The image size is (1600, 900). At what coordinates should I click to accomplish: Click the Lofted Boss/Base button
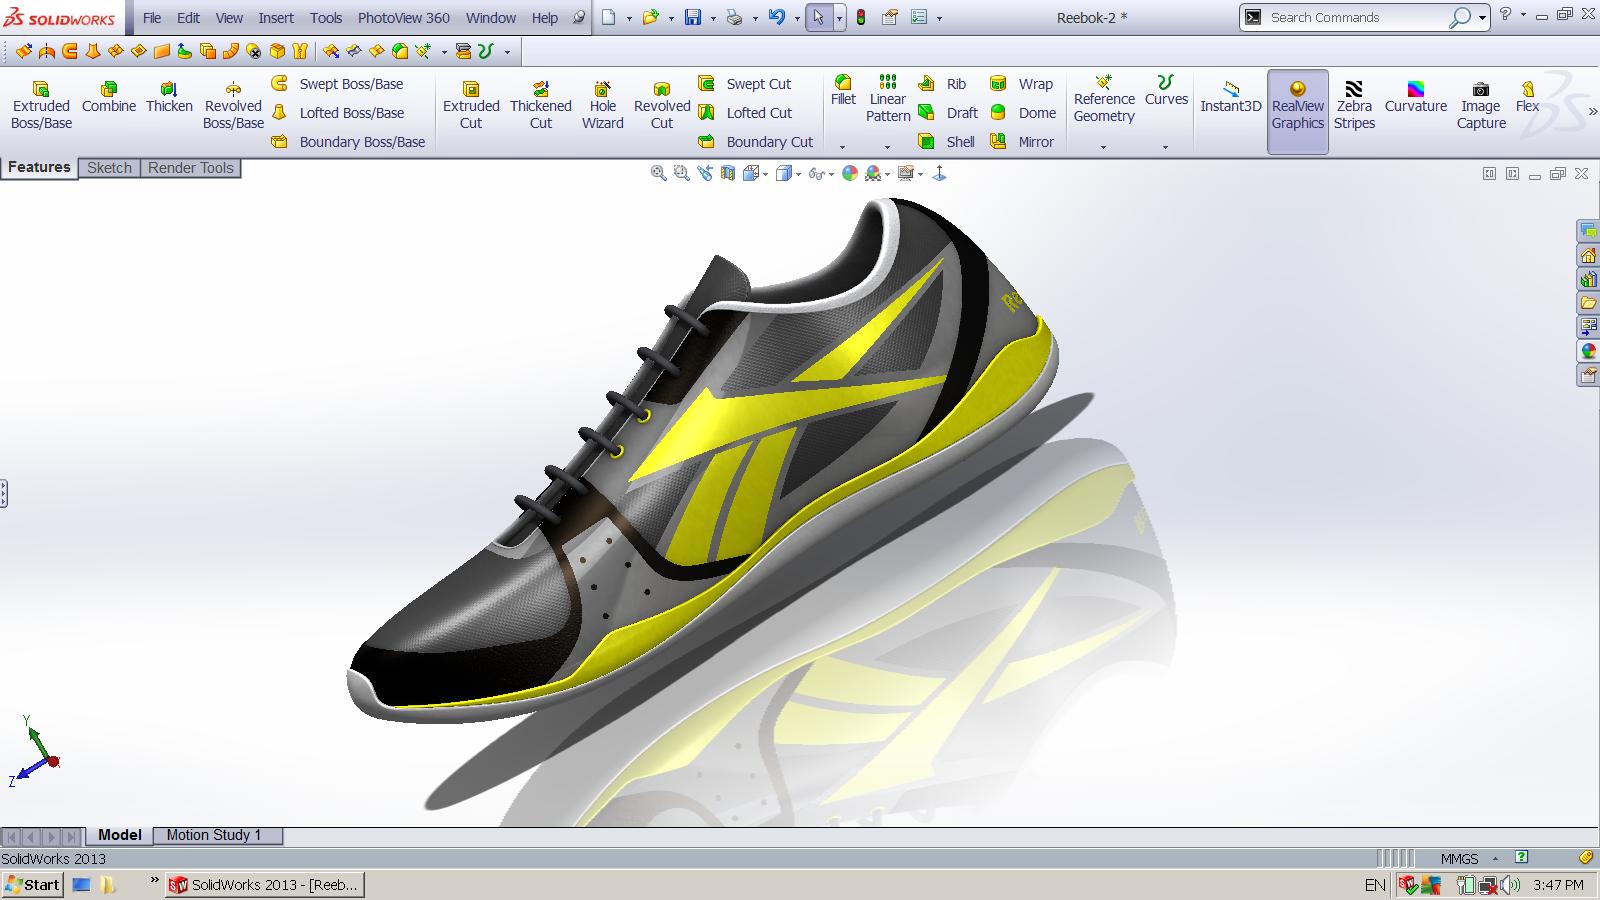pyautogui.click(x=338, y=113)
